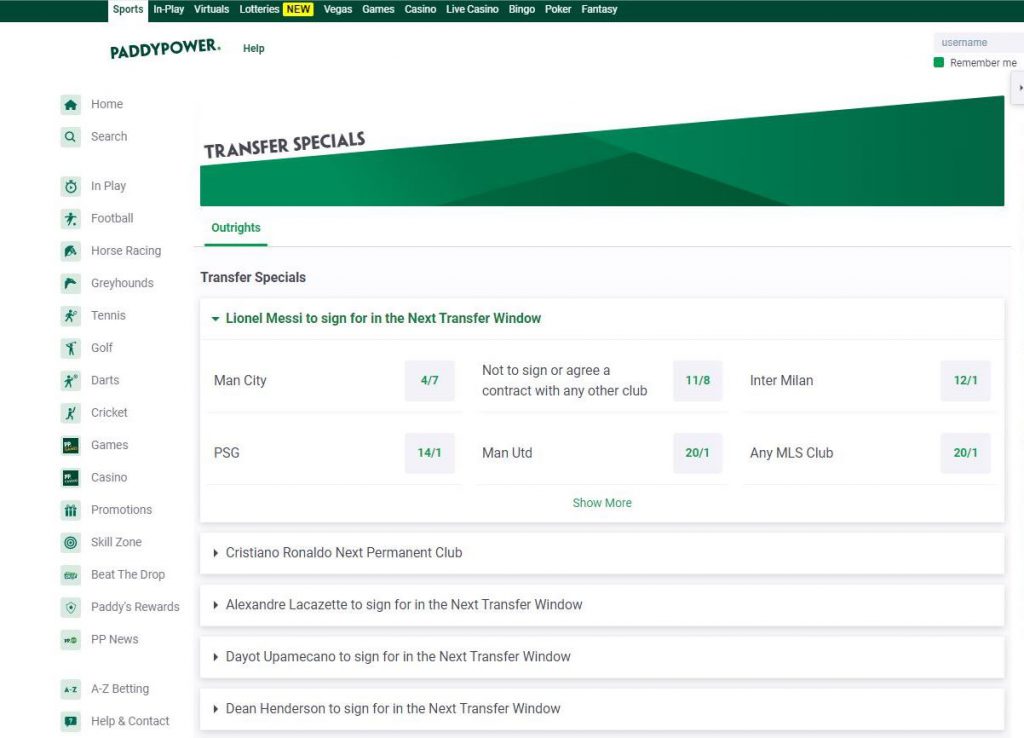1024x738 pixels.
Task: Click the Home icon in sidebar
Action: [x=71, y=104]
